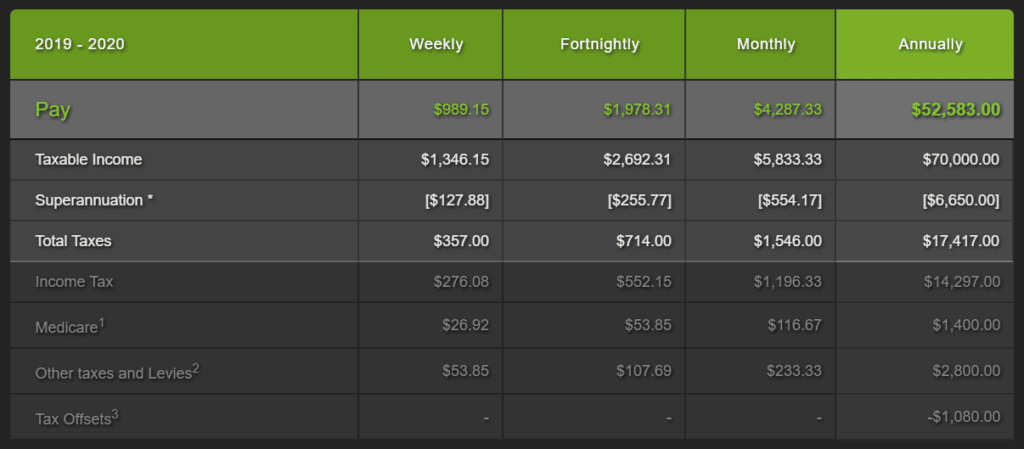Click the annual taxable income $70,000.00

(961, 159)
